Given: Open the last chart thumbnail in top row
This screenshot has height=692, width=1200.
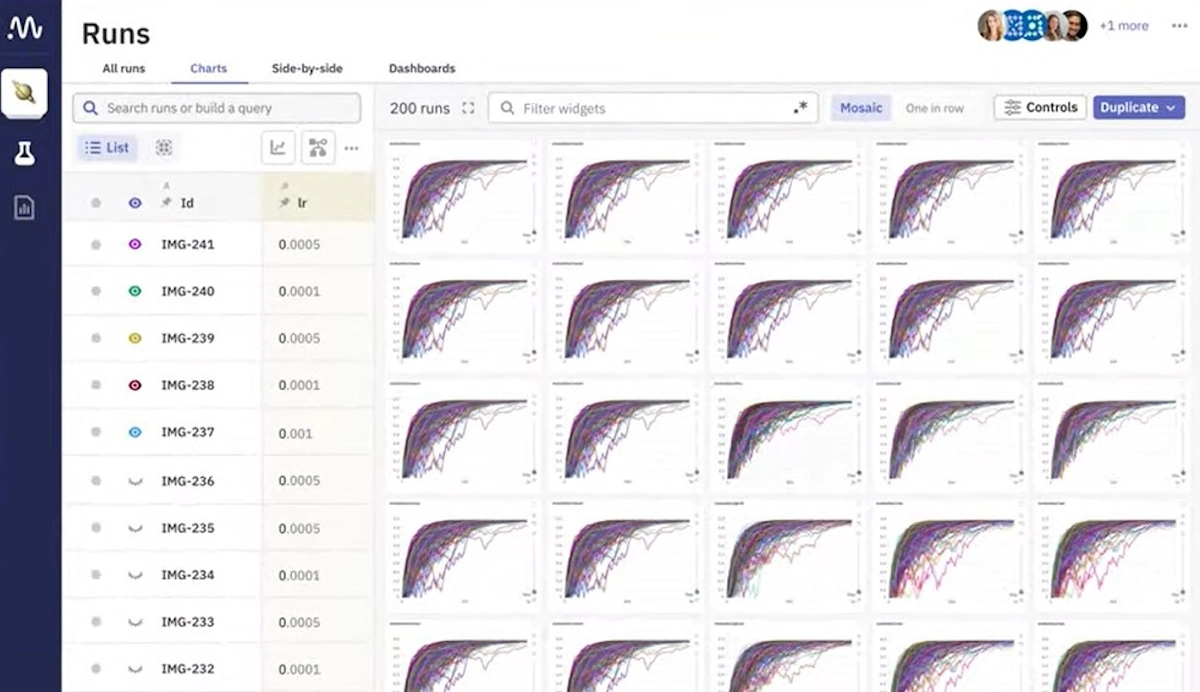Looking at the screenshot, I should pos(1110,195).
